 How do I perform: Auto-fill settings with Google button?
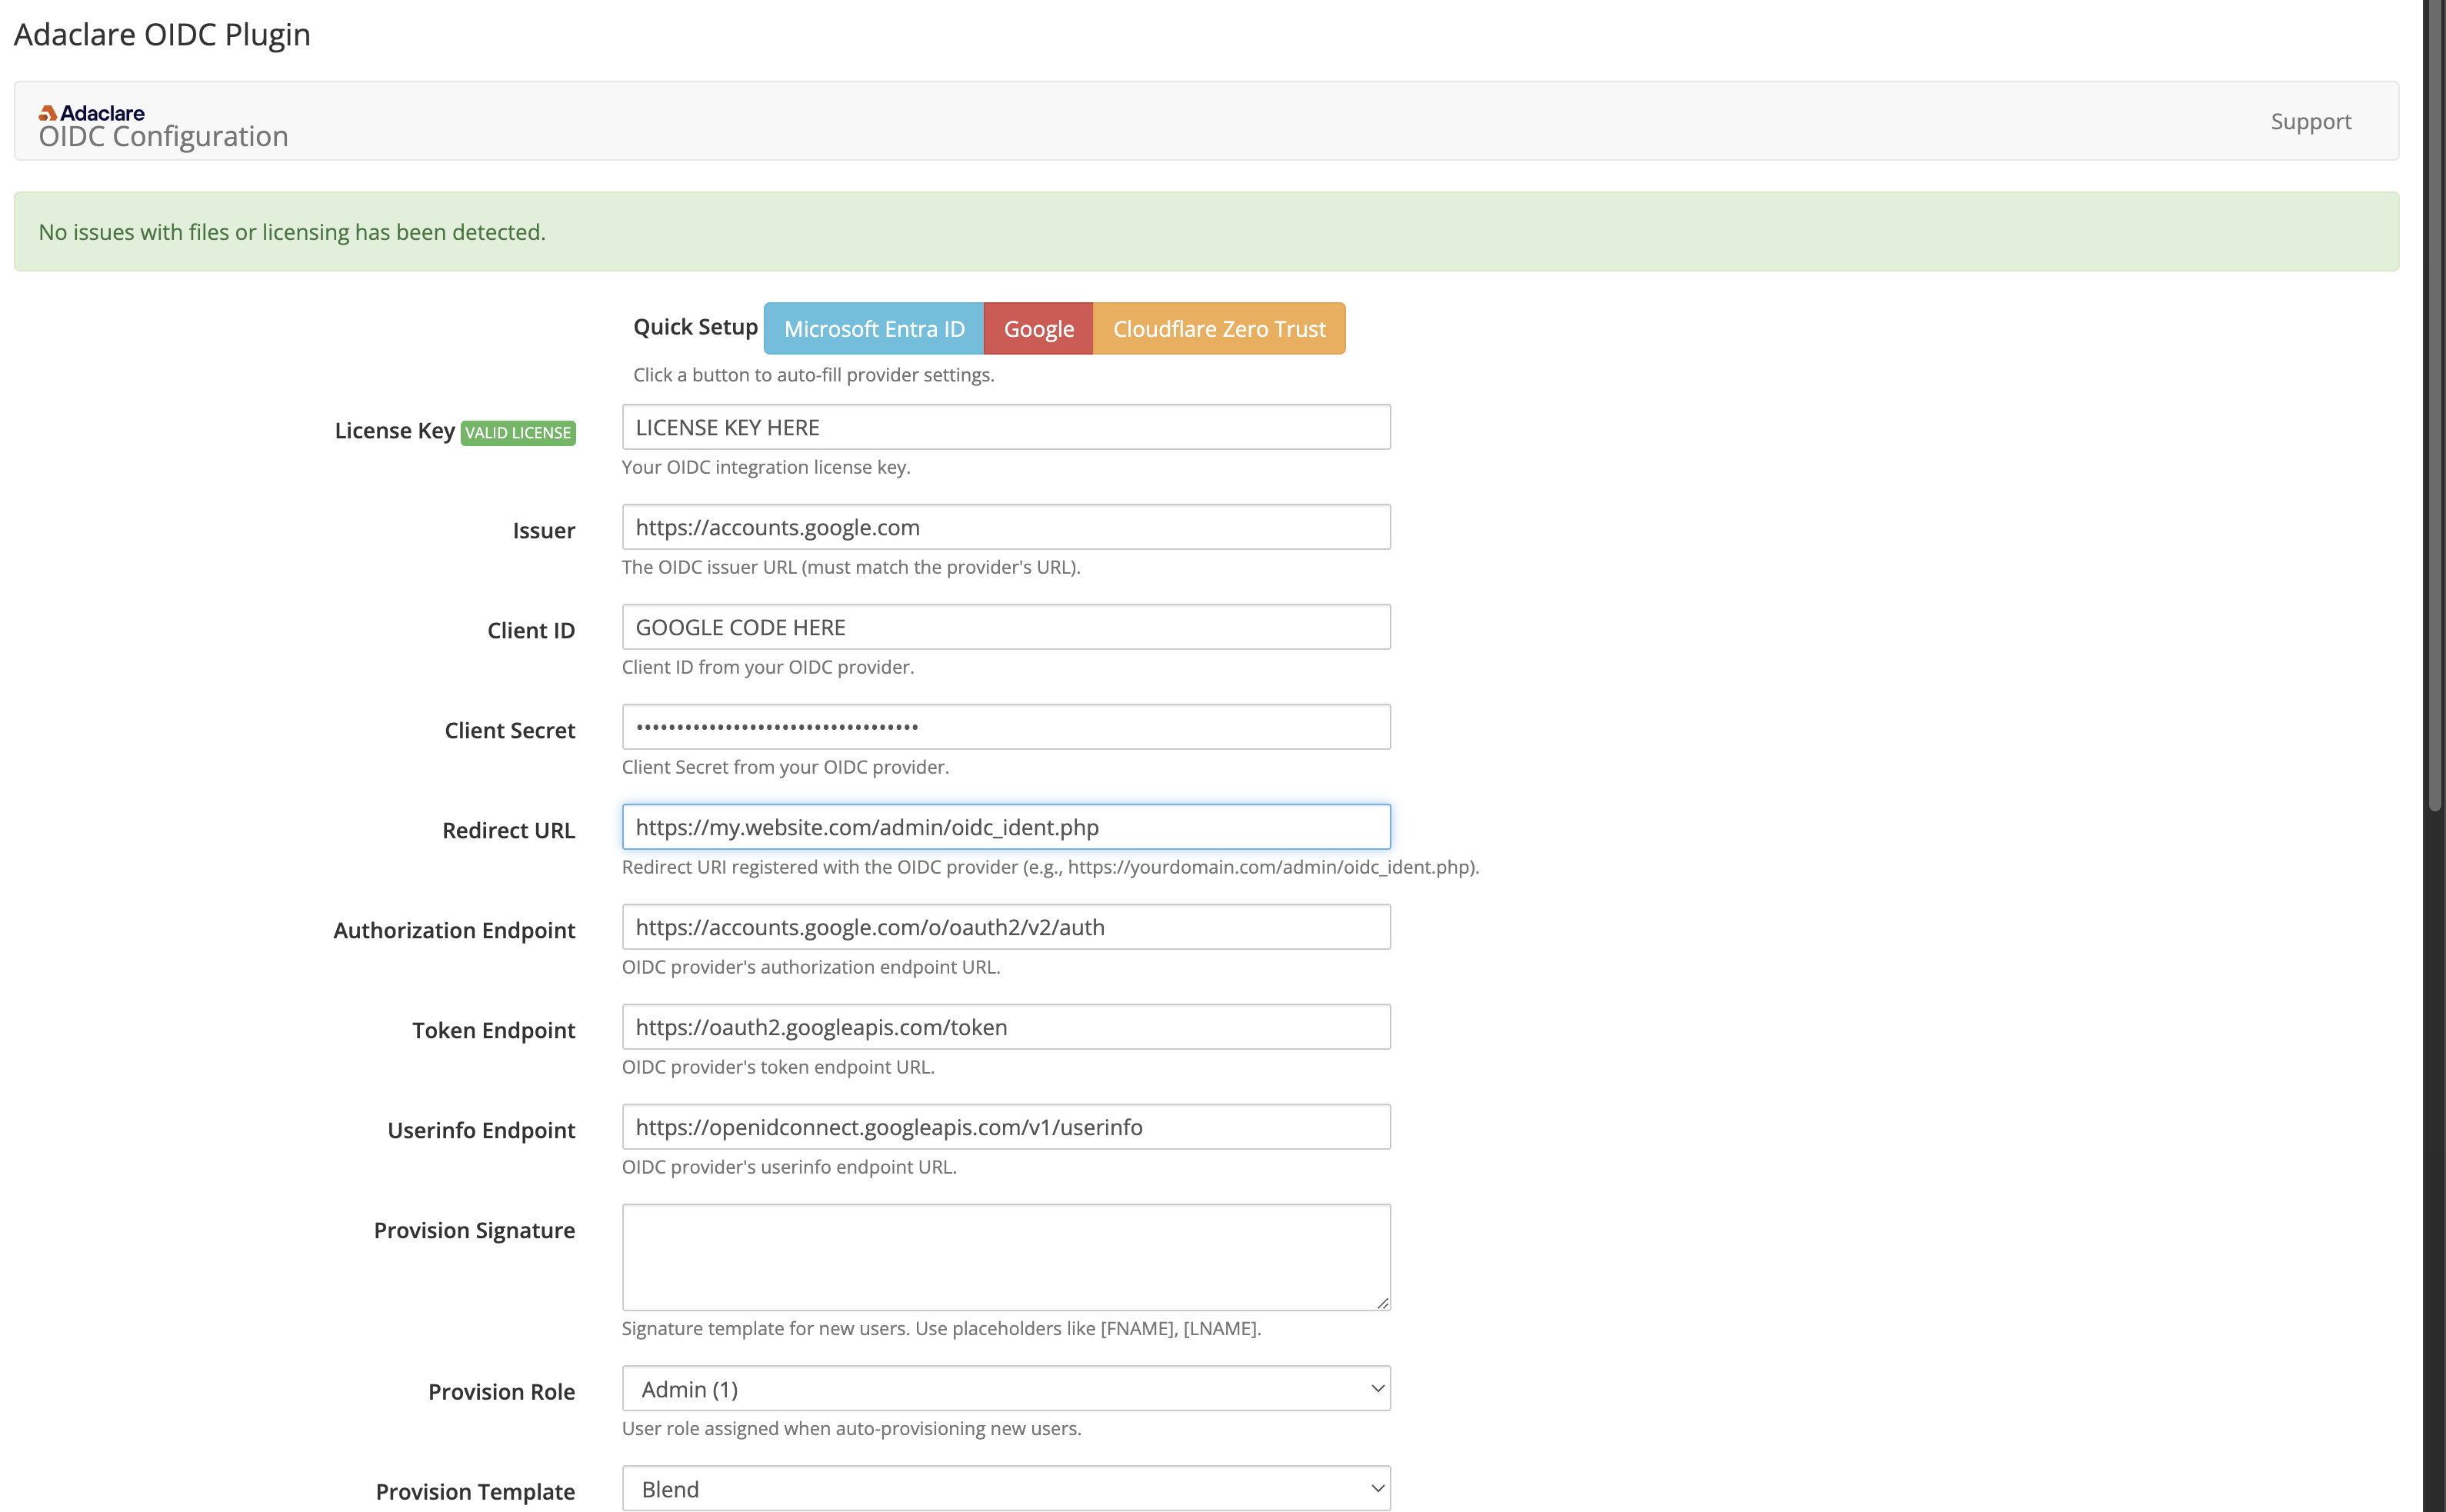pyautogui.click(x=1038, y=328)
